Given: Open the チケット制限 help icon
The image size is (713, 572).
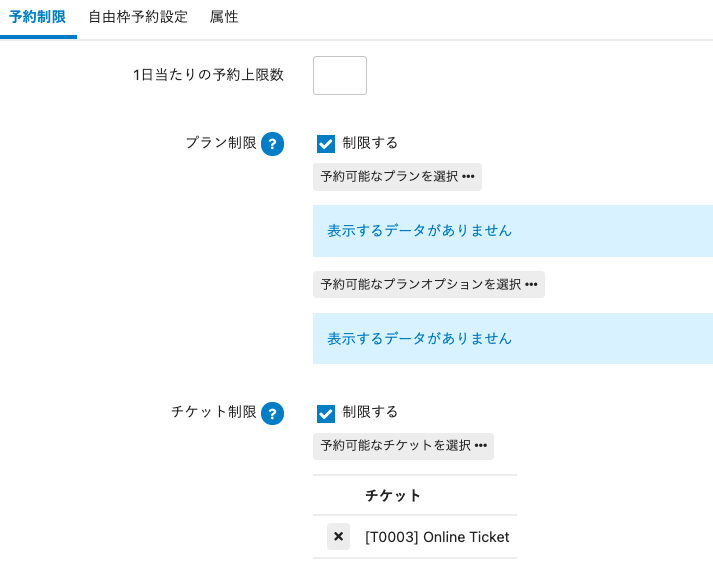Looking at the screenshot, I should click(272, 413).
